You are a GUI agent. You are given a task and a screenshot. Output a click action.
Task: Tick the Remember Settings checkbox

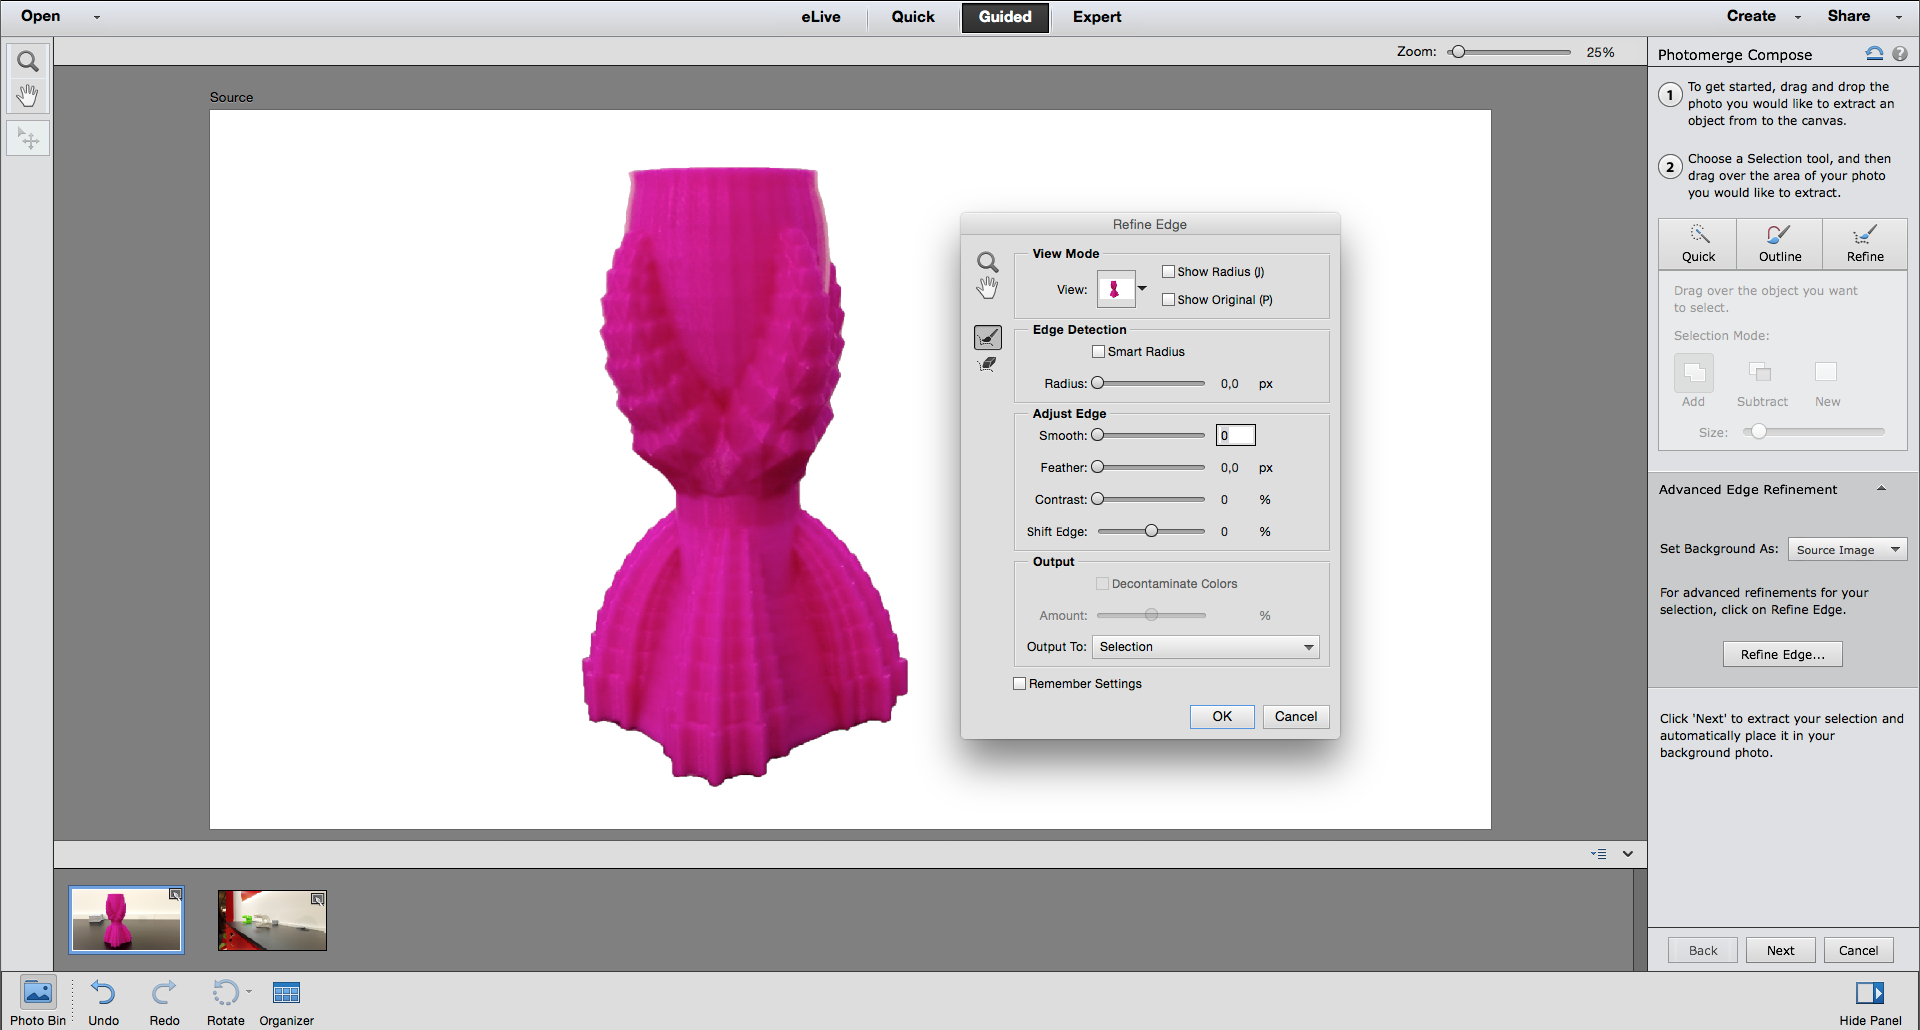click(1020, 684)
